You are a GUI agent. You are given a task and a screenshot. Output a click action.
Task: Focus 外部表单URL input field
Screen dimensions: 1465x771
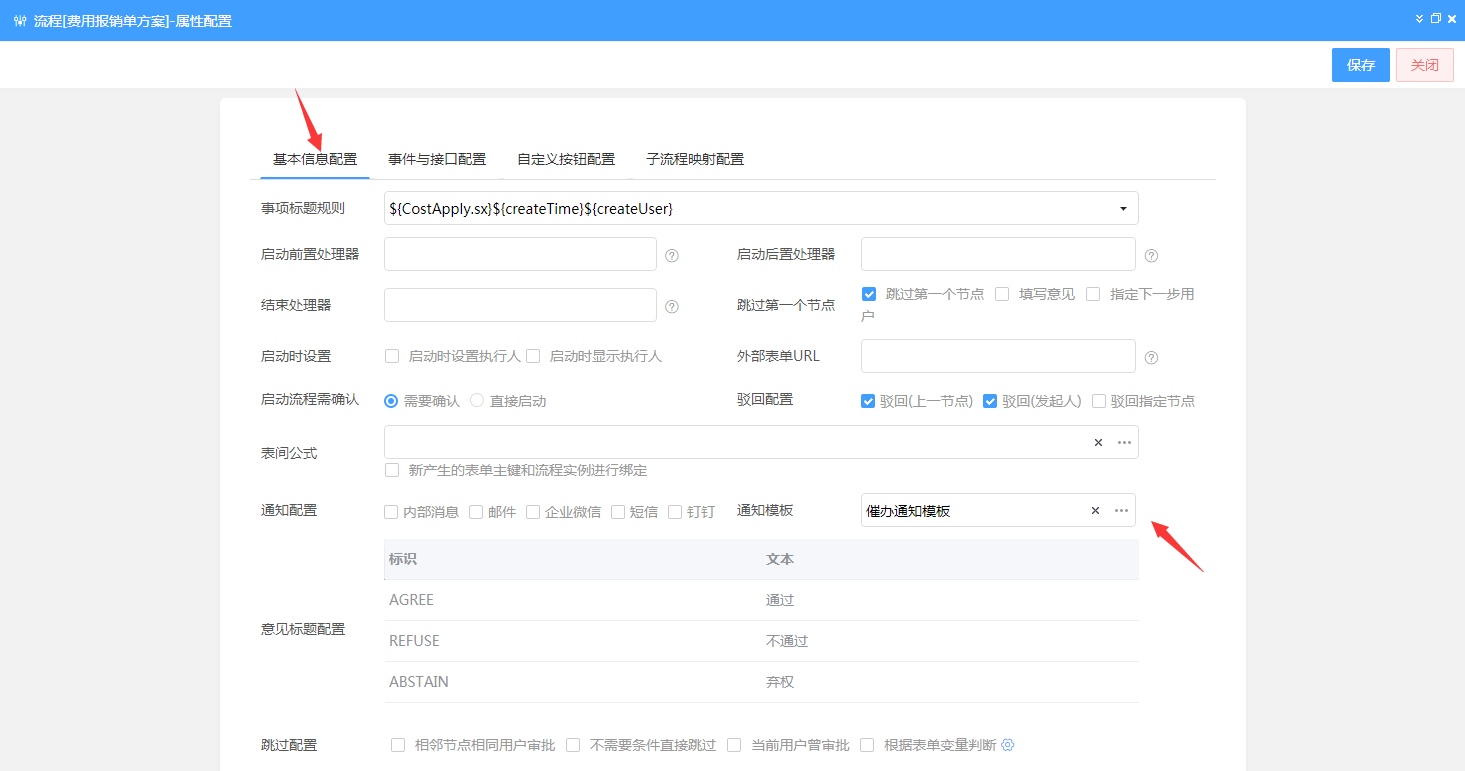coord(998,356)
